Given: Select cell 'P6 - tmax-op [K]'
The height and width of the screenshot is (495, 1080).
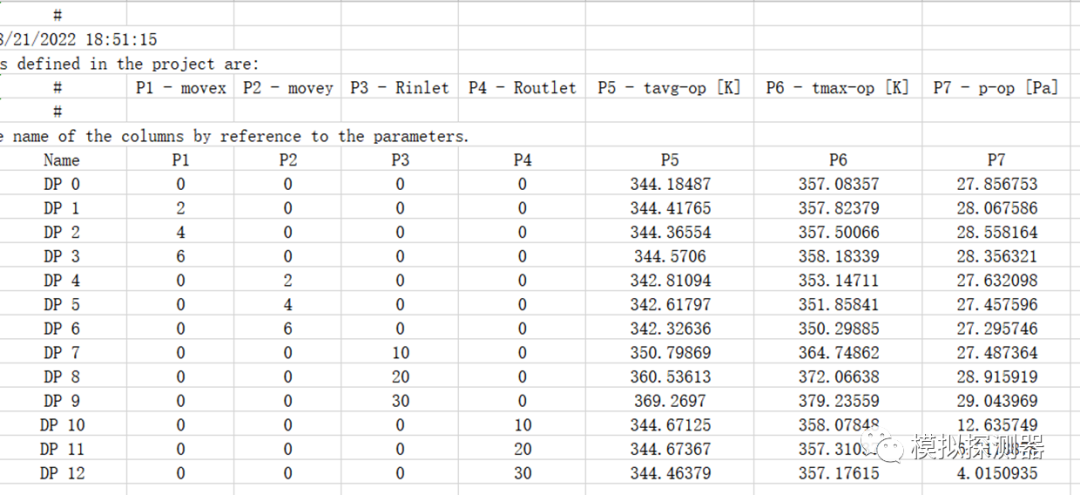Looking at the screenshot, I should pyautogui.click(x=838, y=87).
